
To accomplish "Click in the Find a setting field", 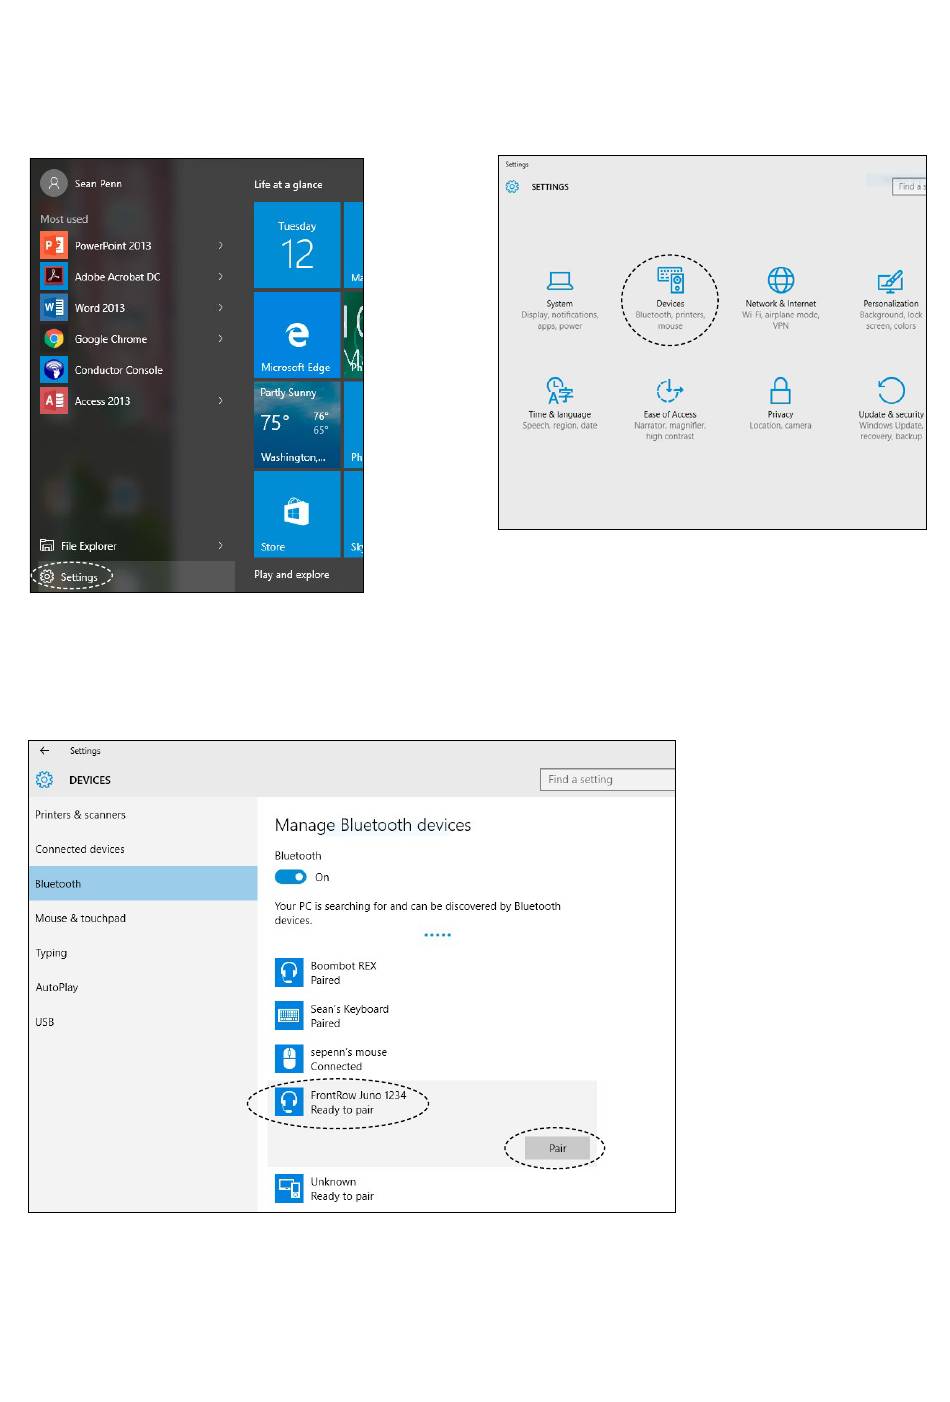I will click(607, 779).
